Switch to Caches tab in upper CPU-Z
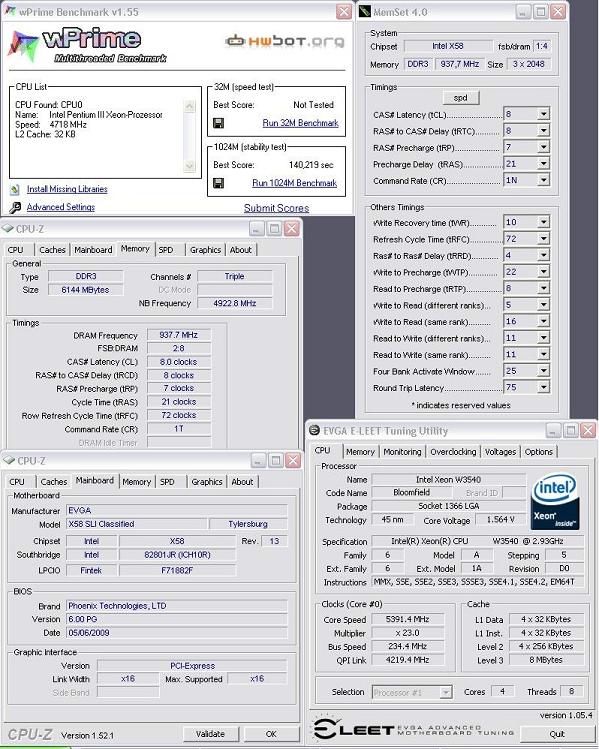 (52, 250)
